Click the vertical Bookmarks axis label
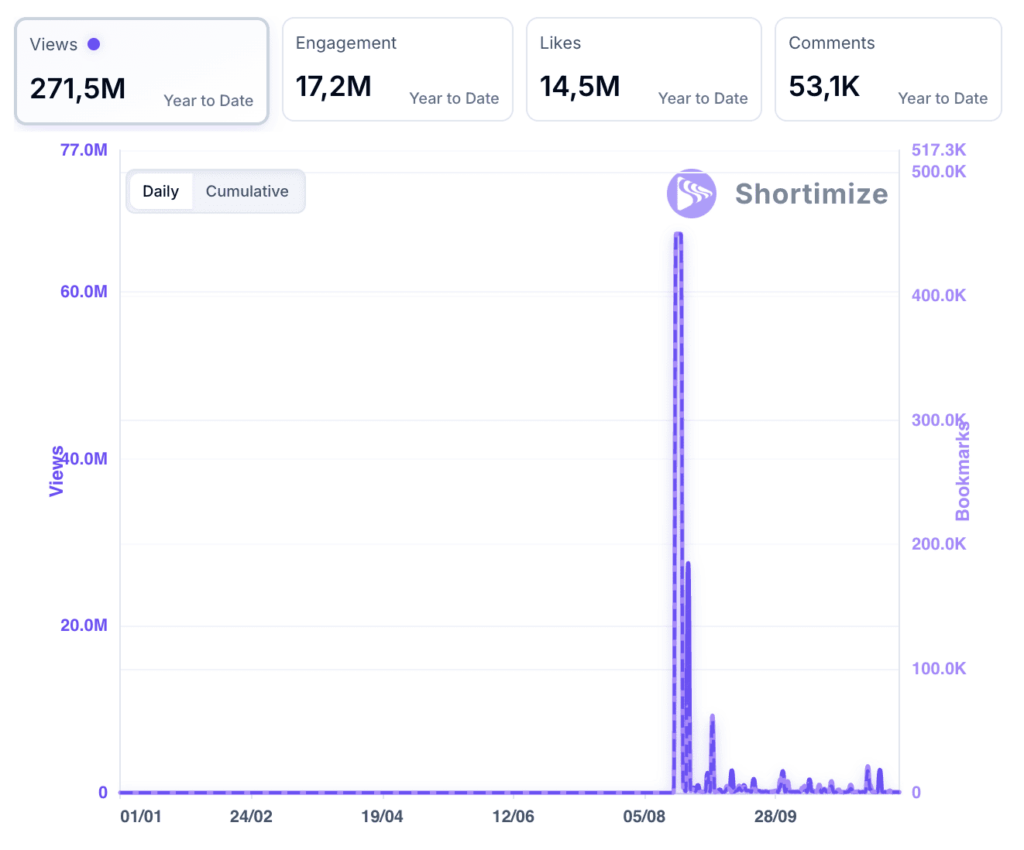This screenshot has width=1024, height=850. [963, 470]
